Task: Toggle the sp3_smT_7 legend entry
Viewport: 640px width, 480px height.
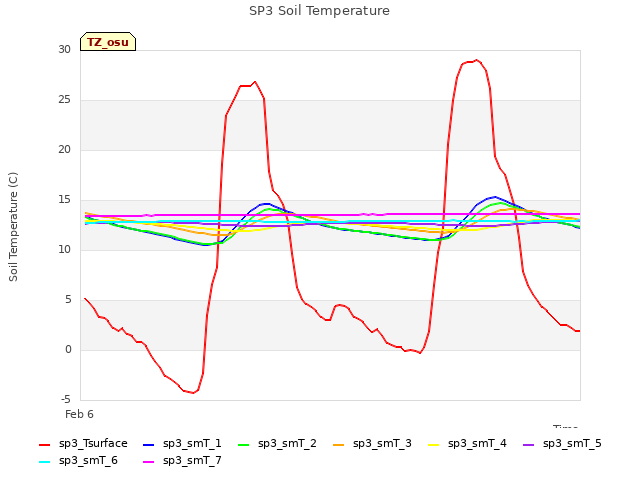Action: [x=182, y=461]
